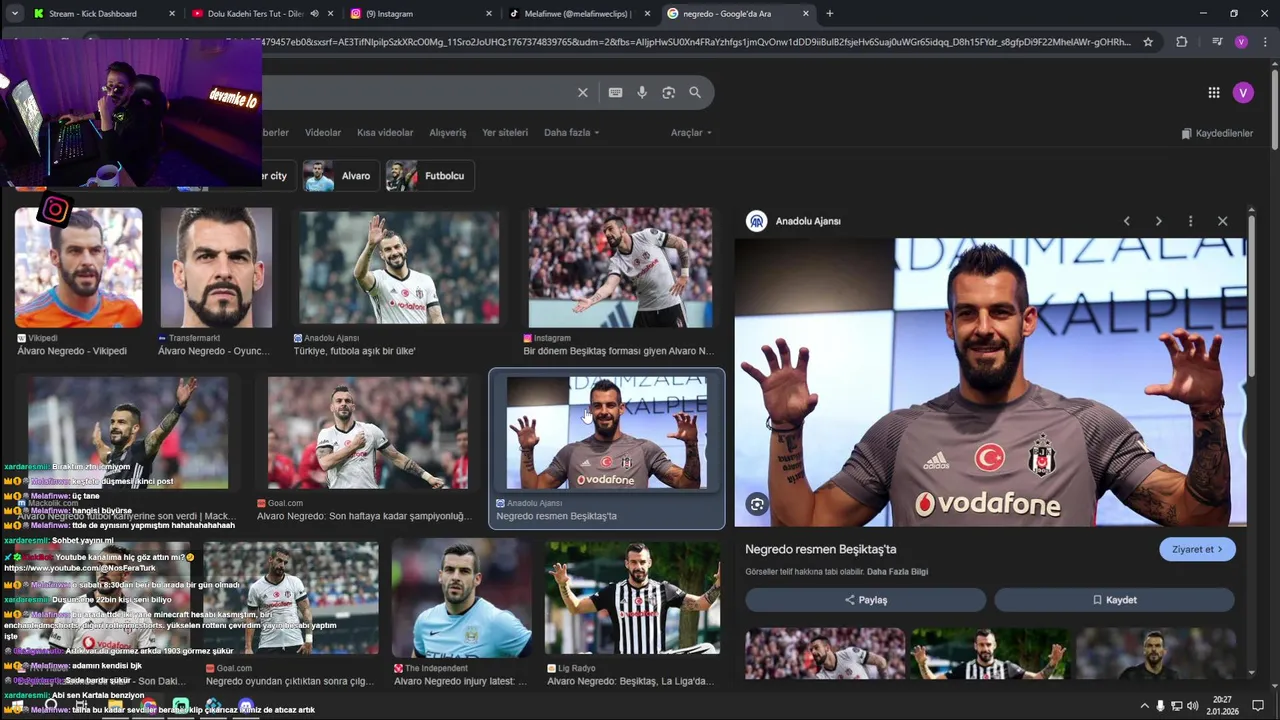Click the main page vertical scrollbar

1274,110
